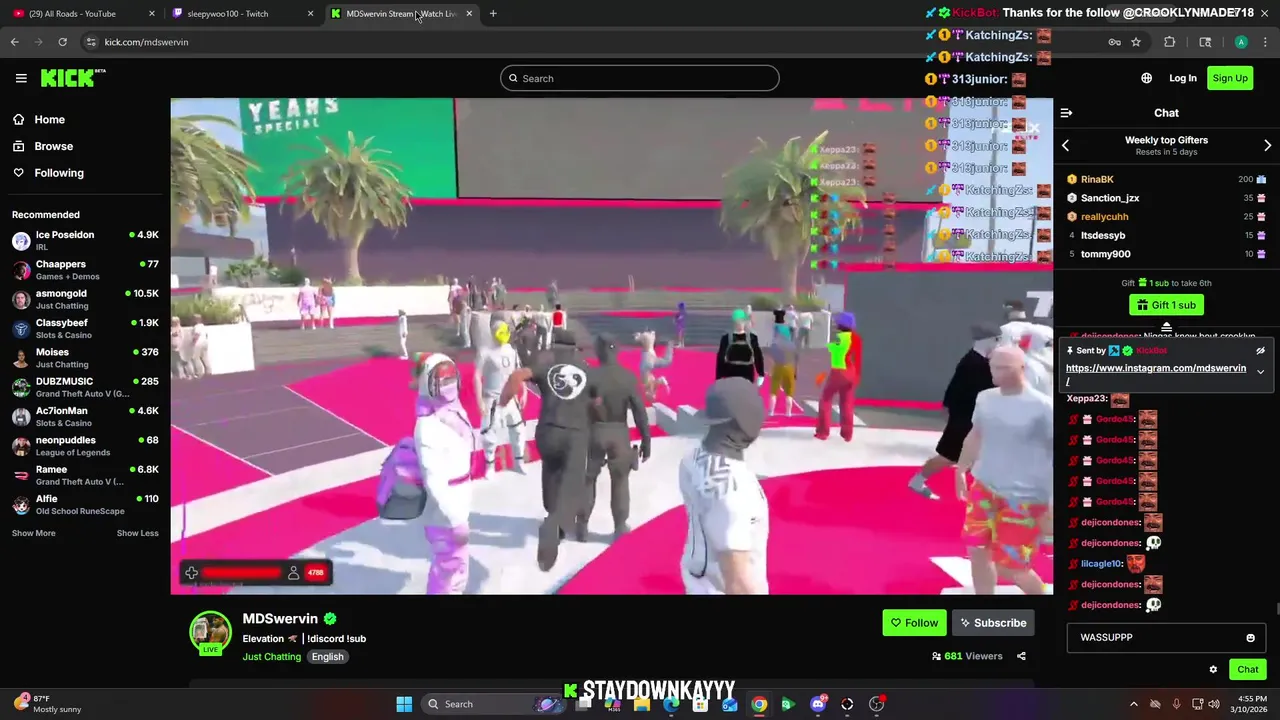Open Alfie Old School RuneScape channel
The image size is (1280, 720).
pyautogui.click(x=85, y=505)
